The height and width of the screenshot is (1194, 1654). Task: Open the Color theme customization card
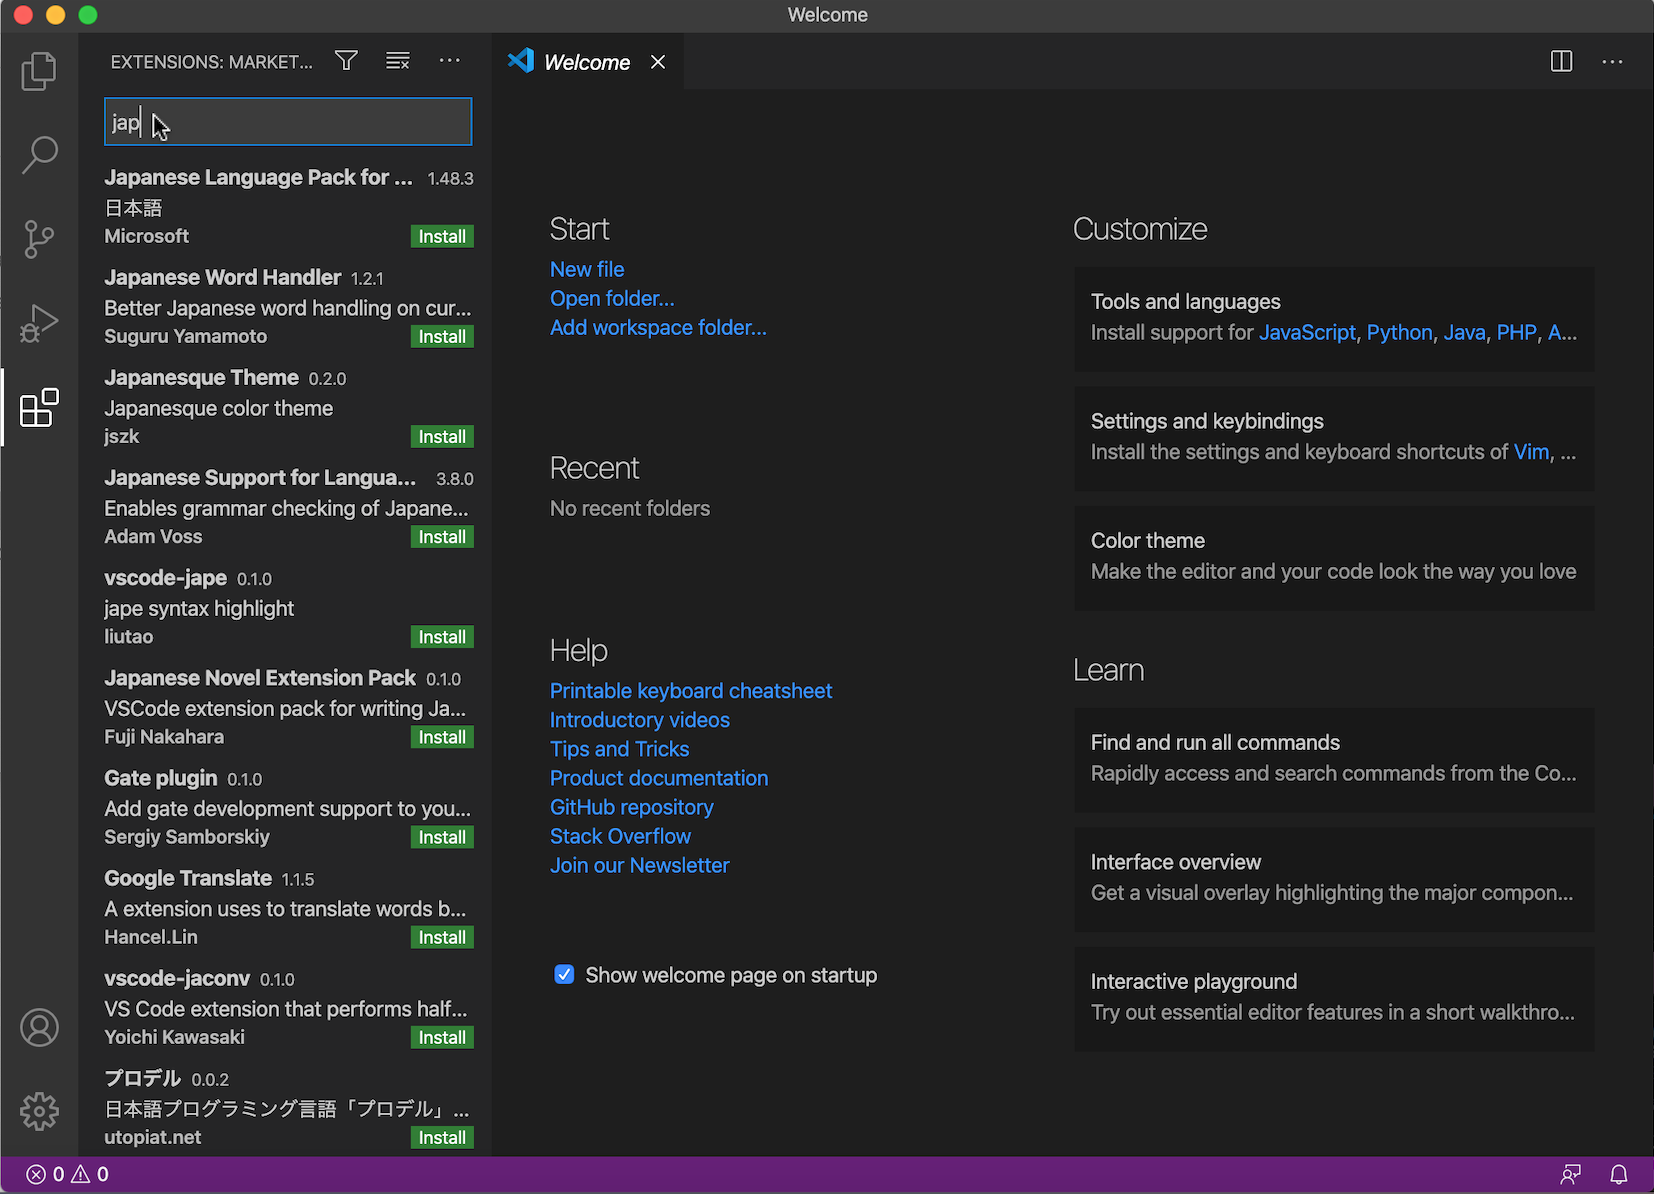1334,557
